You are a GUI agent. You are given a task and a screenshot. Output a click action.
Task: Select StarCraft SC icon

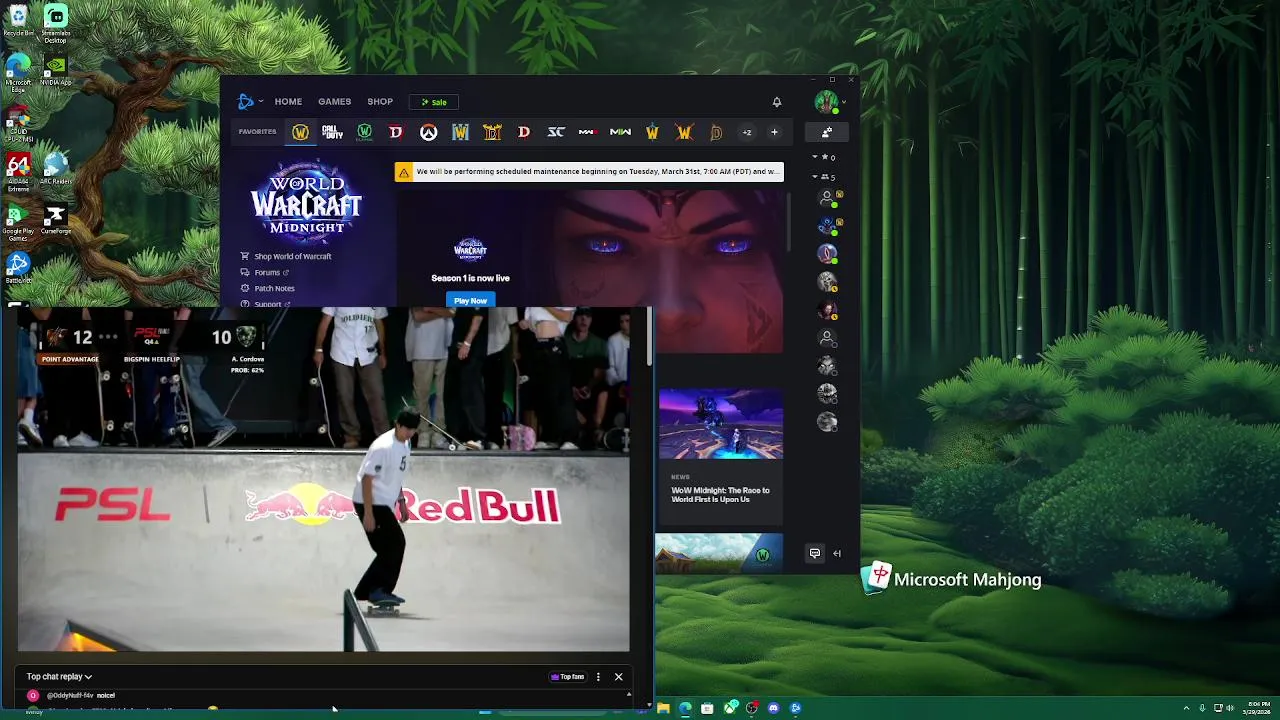pyautogui.click(x=556, y=132)
